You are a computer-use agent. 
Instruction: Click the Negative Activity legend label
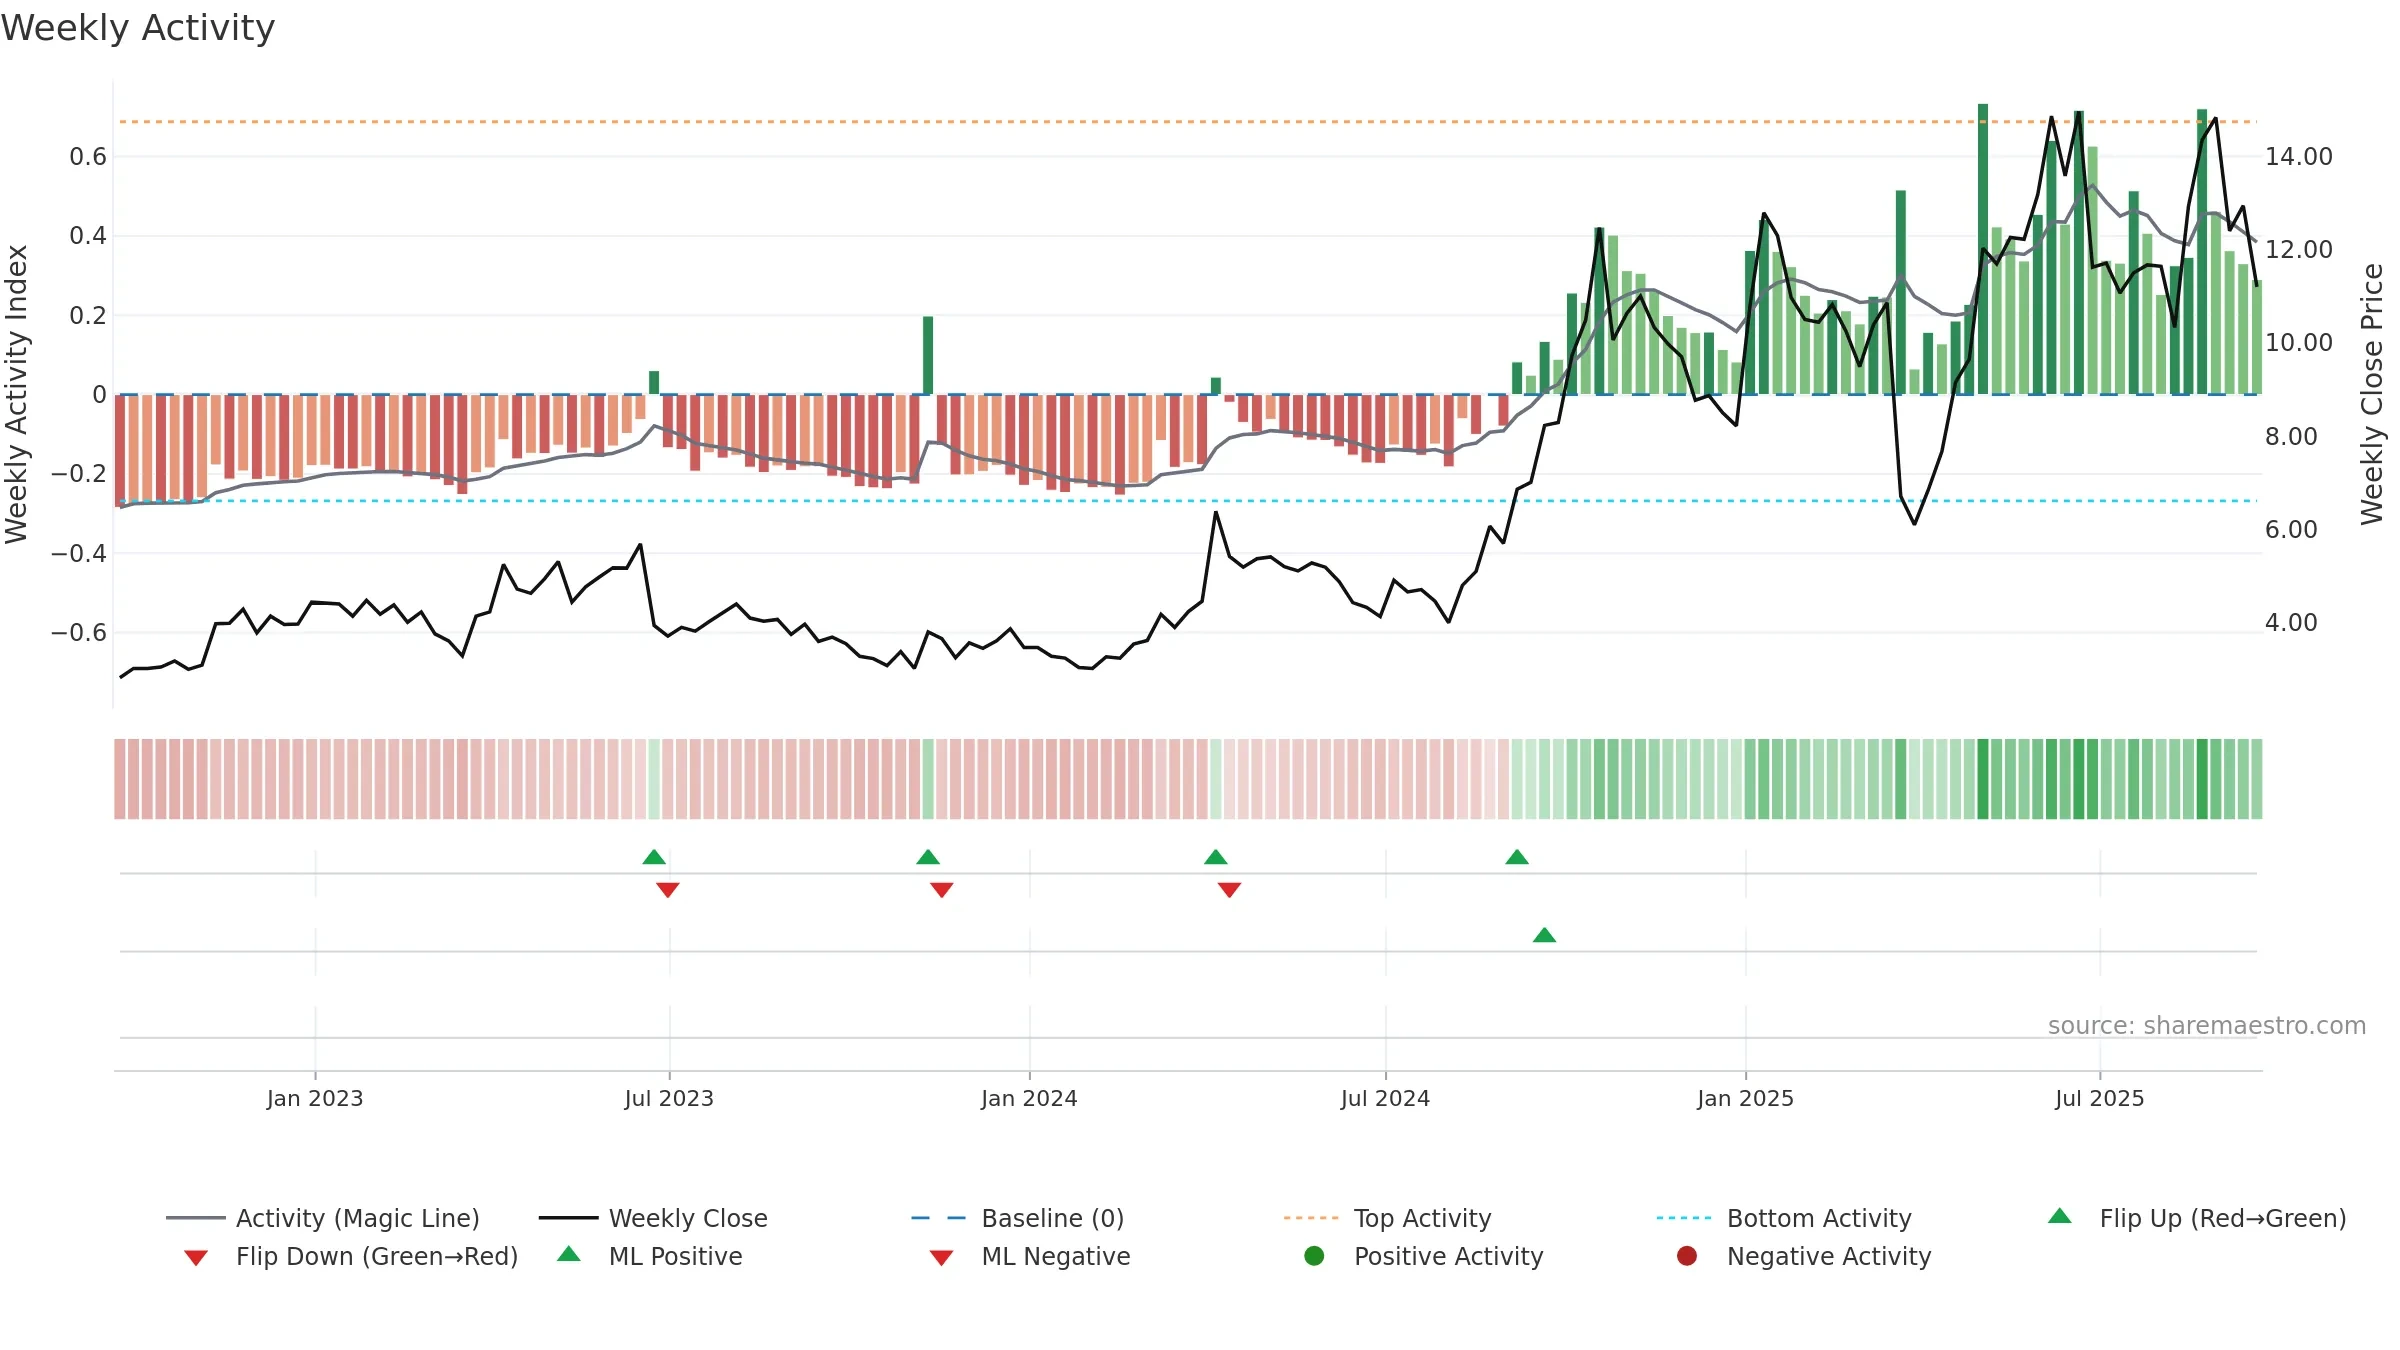click(1829, 1256)
